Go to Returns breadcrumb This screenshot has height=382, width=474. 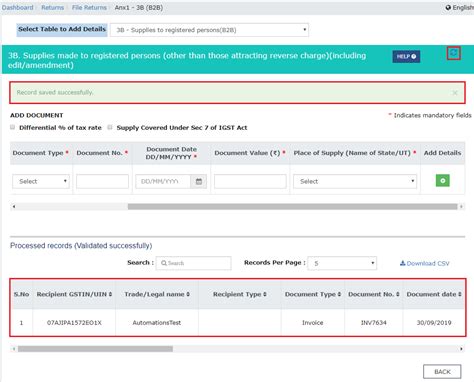click(52, 7)
